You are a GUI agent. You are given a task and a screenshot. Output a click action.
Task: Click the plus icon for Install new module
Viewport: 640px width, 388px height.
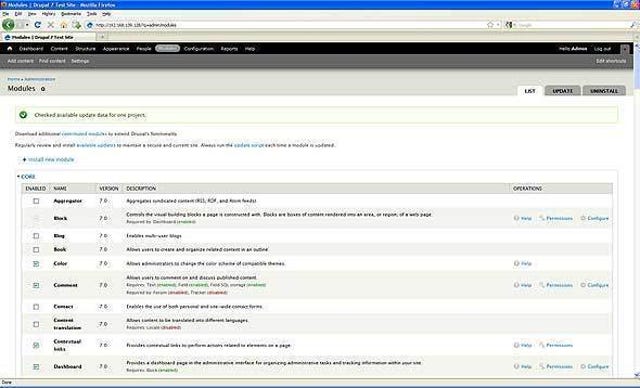(24, 160)
